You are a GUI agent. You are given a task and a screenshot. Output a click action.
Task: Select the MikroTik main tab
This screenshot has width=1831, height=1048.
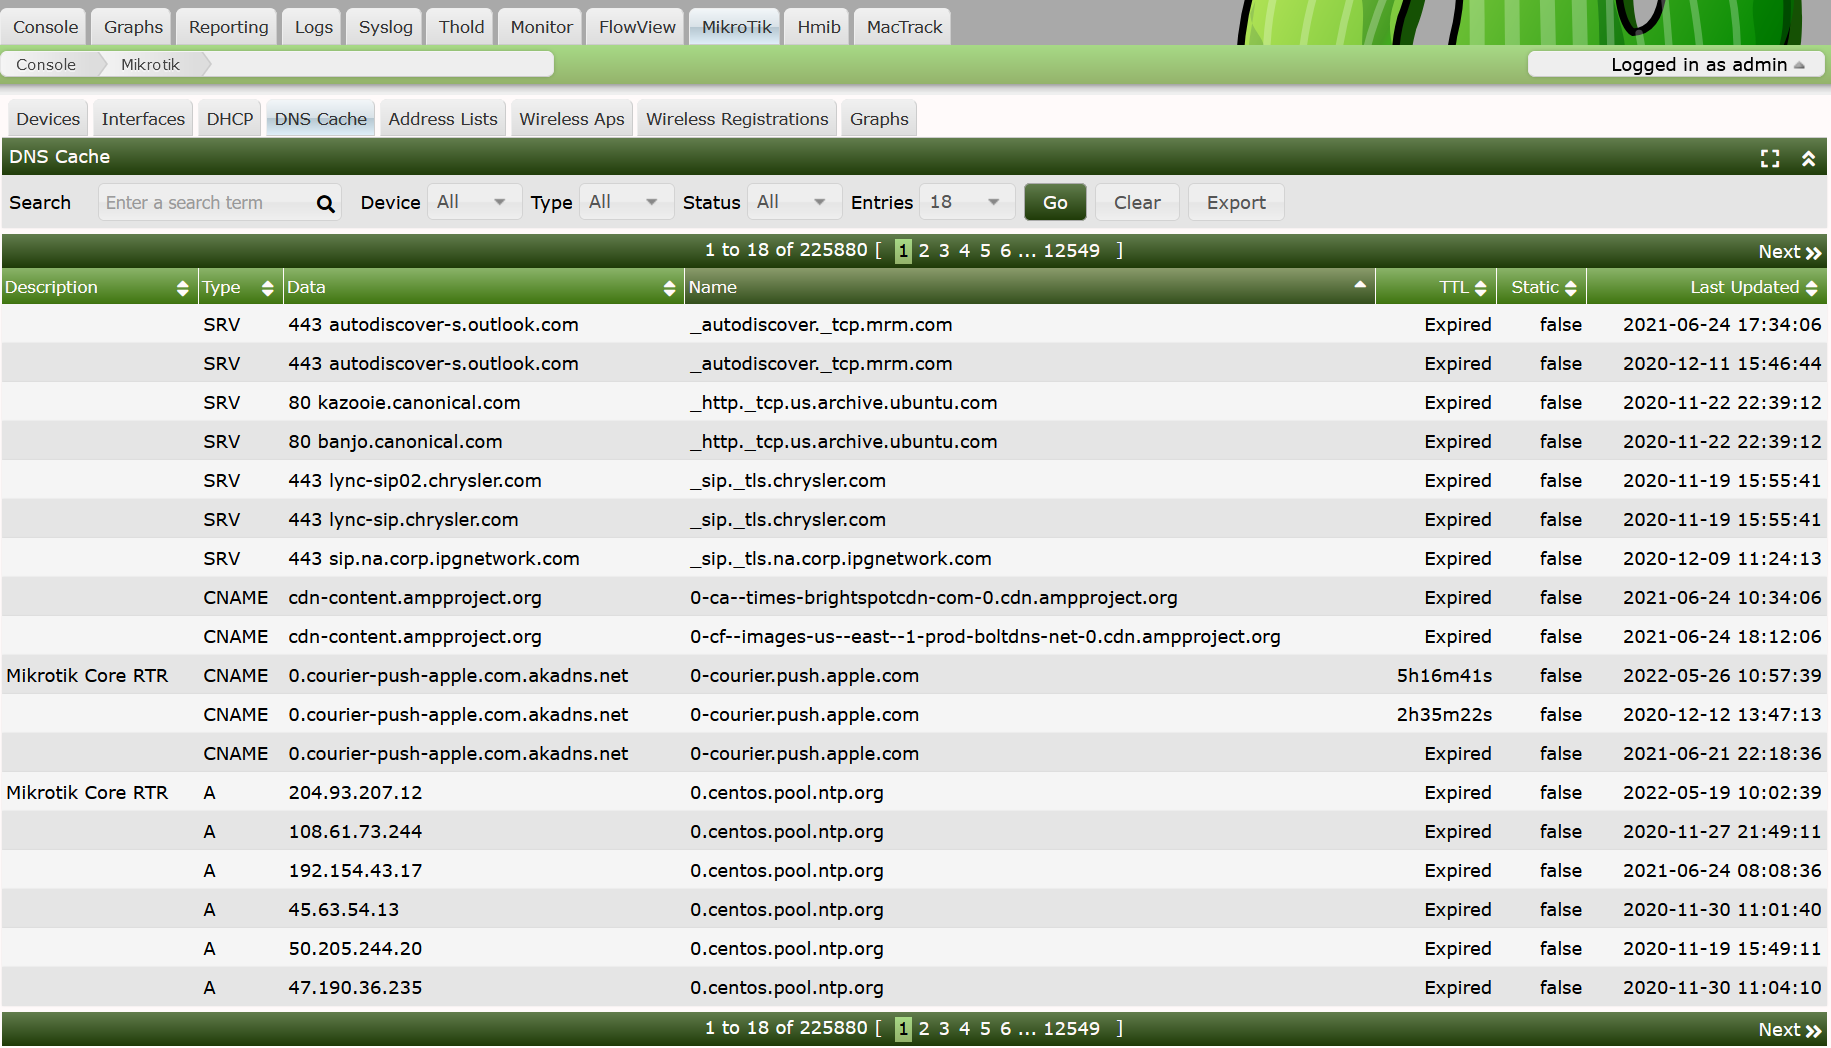(x=736, y=27)
